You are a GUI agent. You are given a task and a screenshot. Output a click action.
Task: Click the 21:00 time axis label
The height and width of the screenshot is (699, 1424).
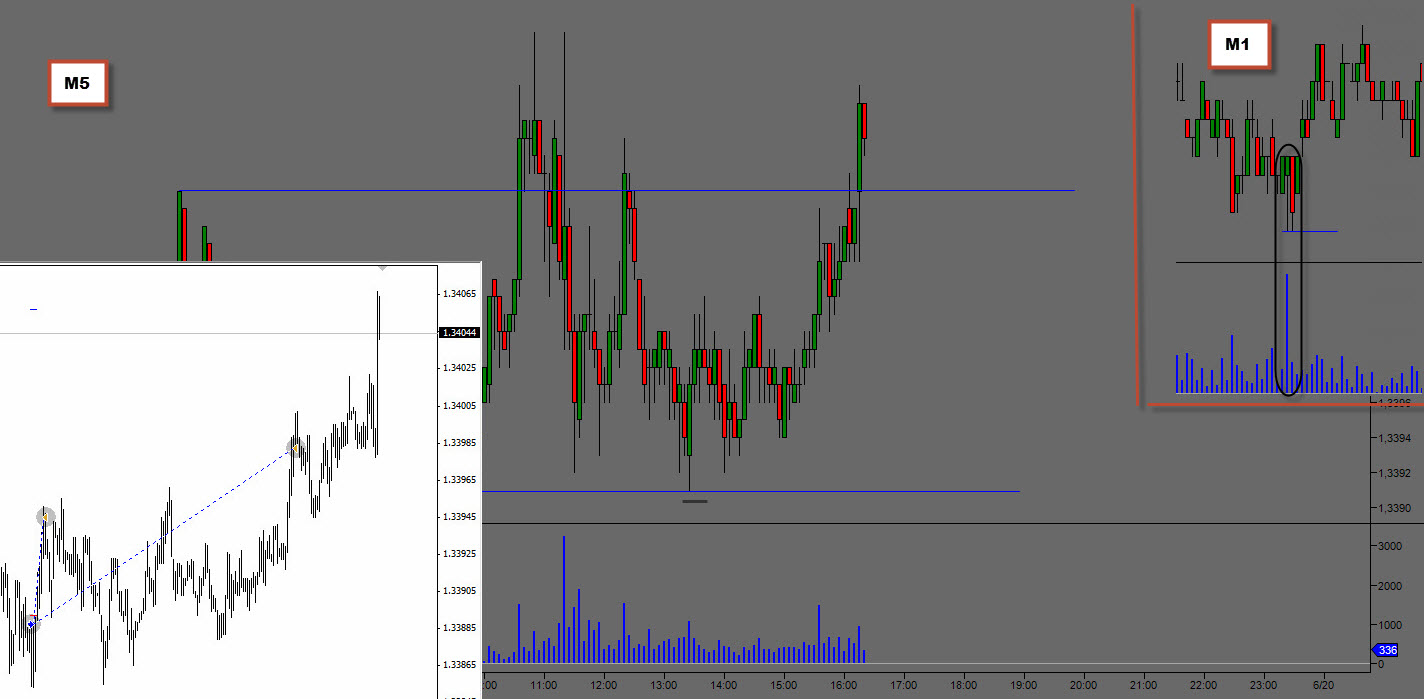point(1144,686)
